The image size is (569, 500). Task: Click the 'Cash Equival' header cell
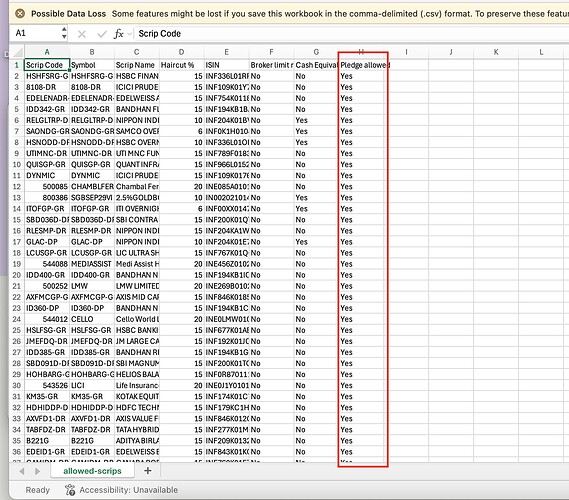click(316, 65)
